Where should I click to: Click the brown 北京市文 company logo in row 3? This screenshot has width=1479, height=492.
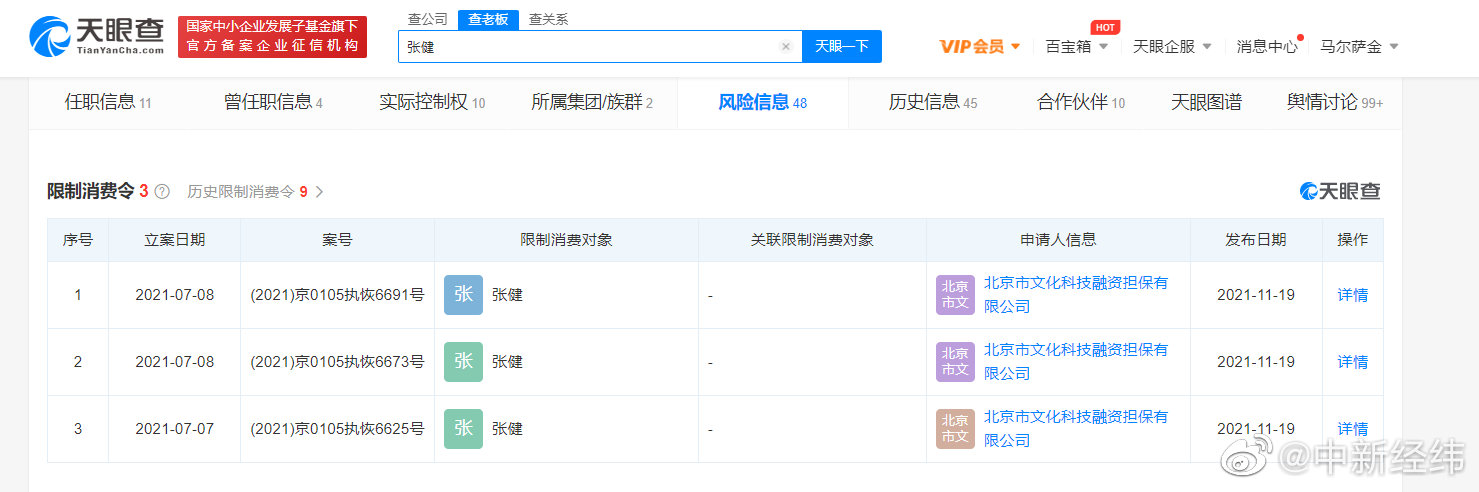click(x=955, y=429)
